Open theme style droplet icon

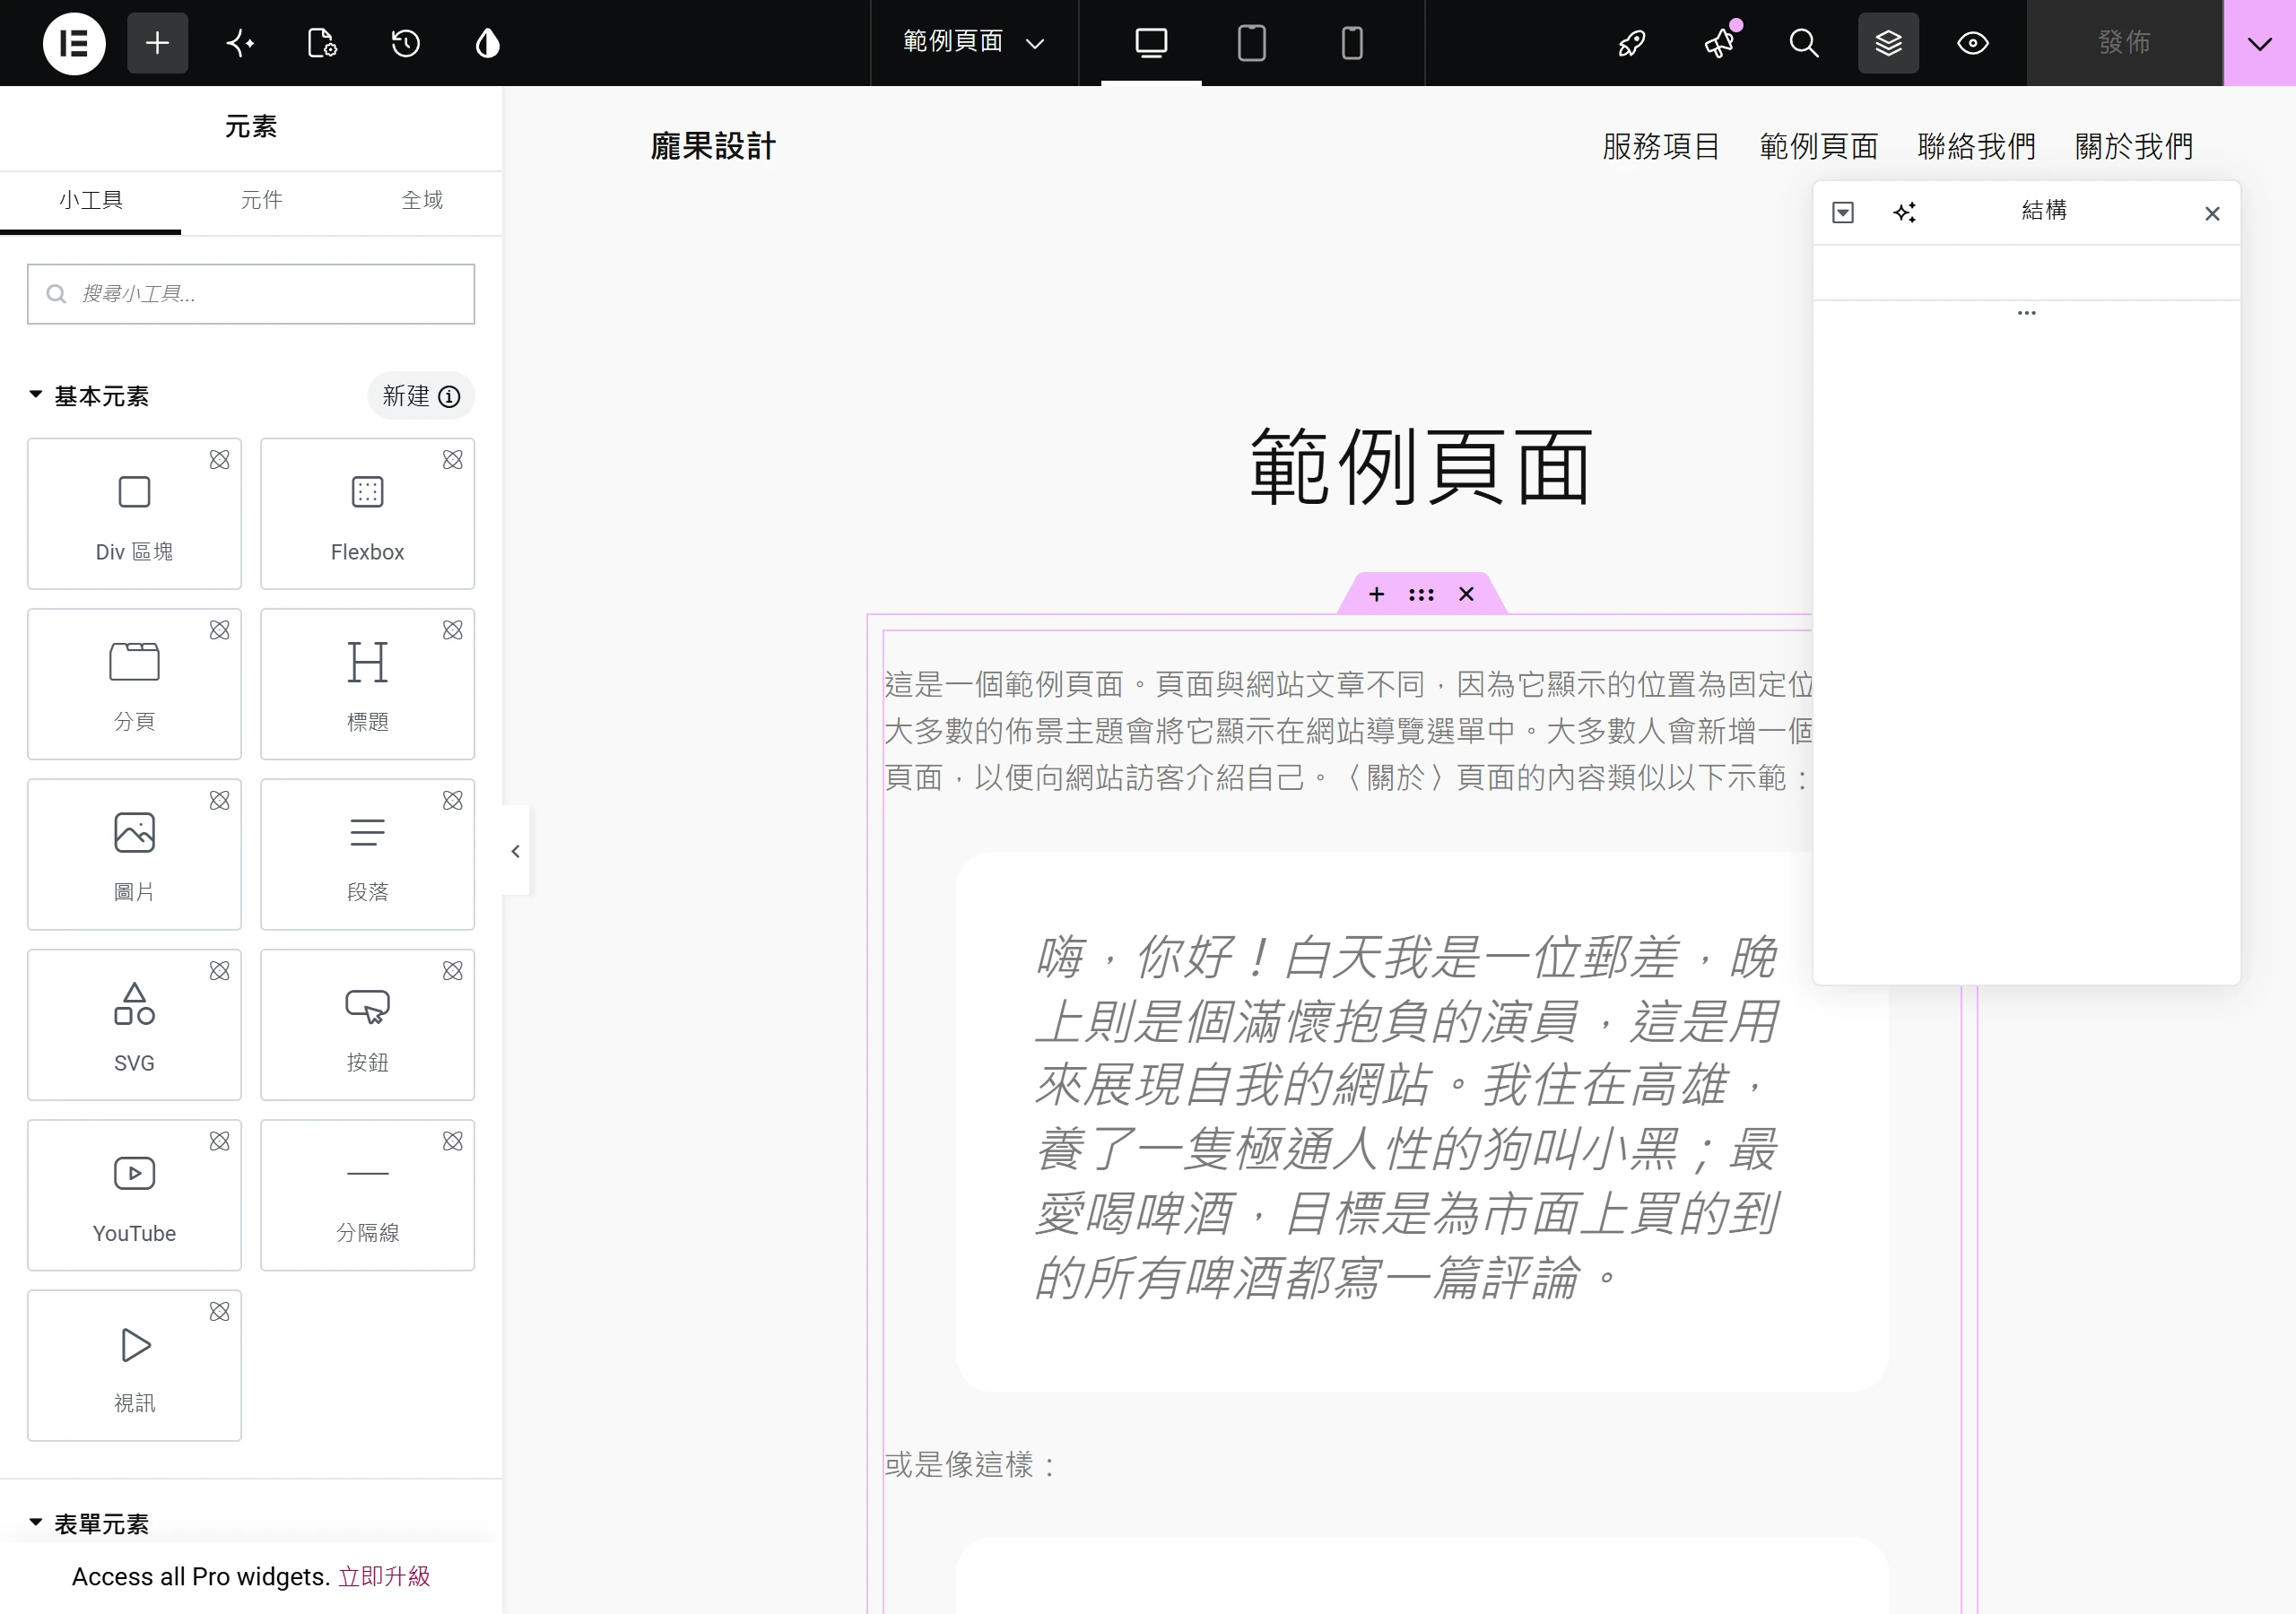click(x=487, y=43)
